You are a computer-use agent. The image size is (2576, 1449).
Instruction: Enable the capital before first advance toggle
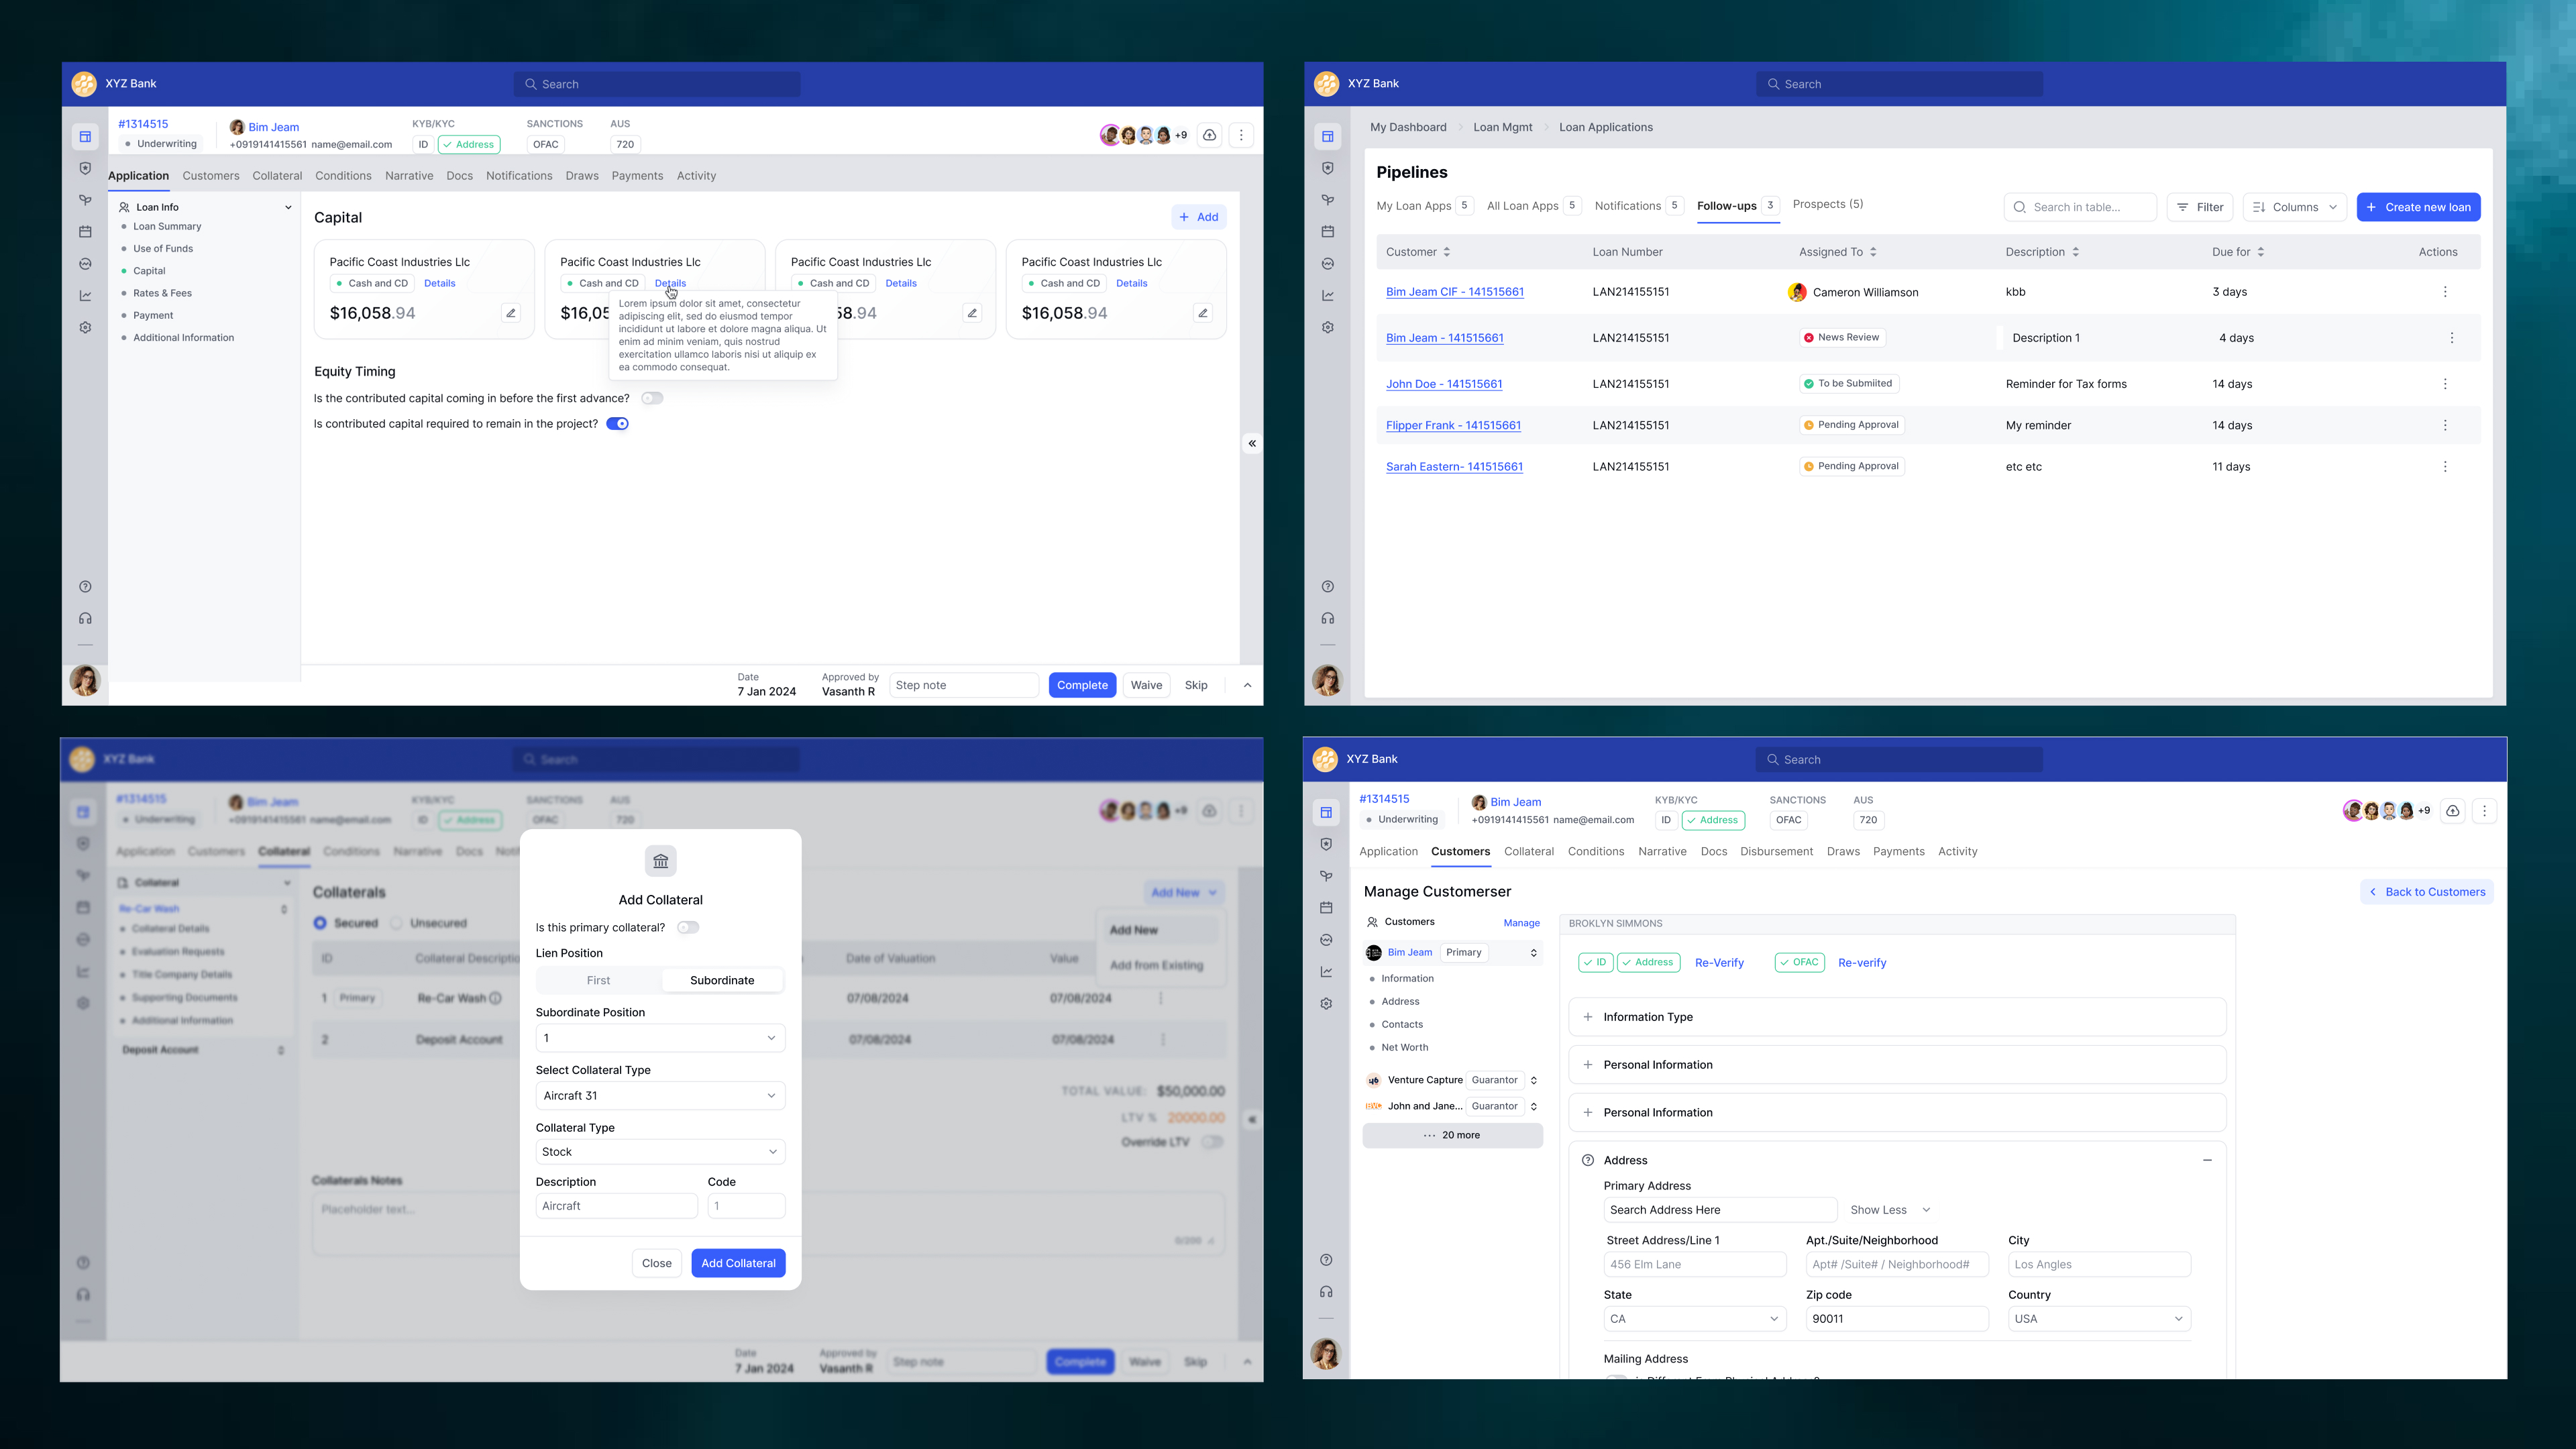point(652,398)
